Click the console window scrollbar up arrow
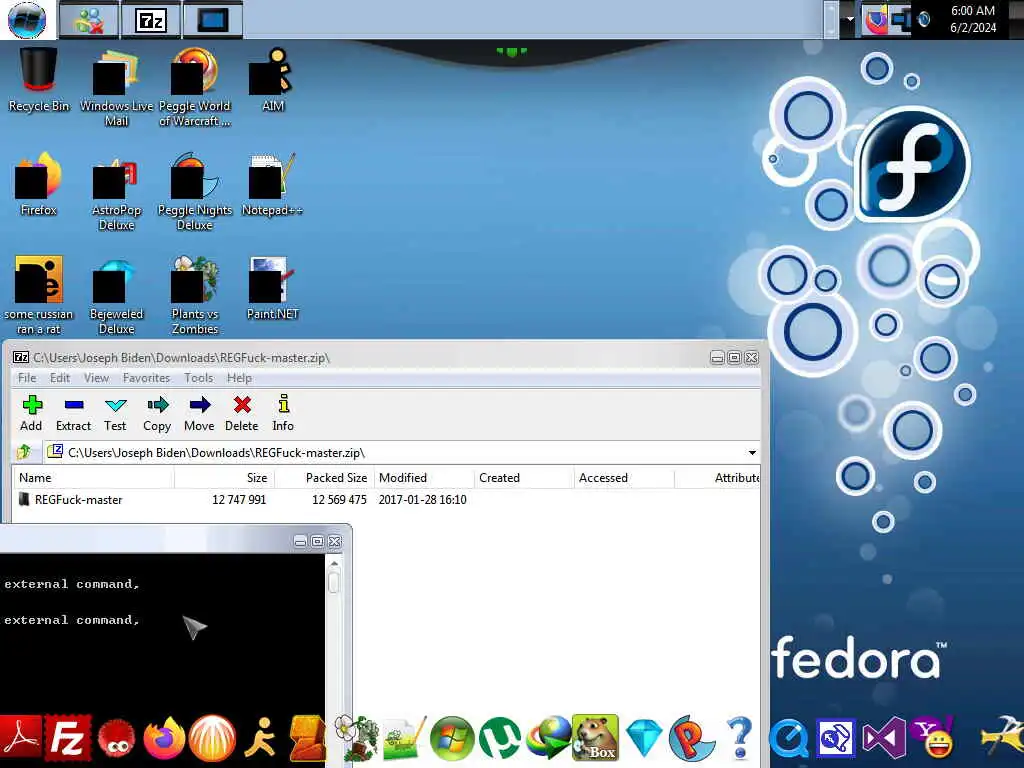This screenshot has width=1024, height=768. (334, 563)
